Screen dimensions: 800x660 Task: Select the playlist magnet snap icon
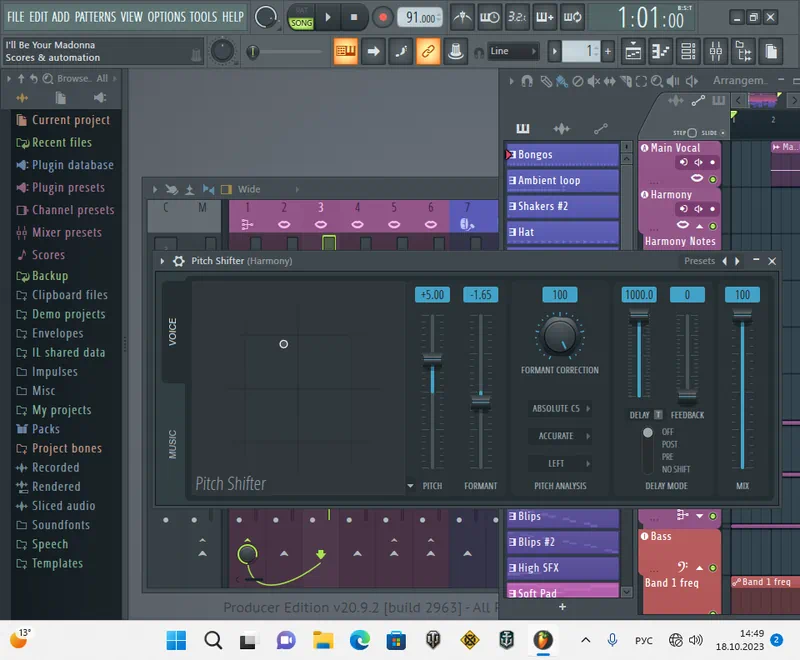tap(527, 81)
